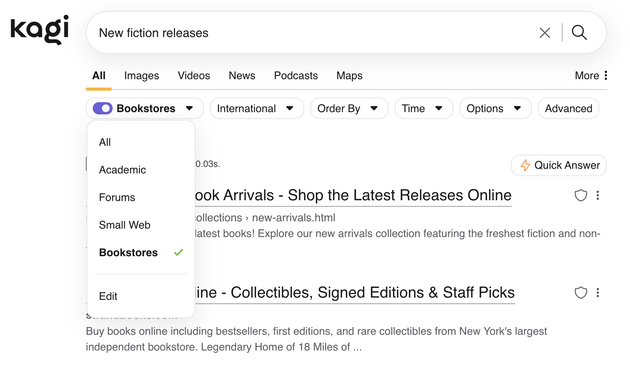Expand the Bookstores lens dropdown arrow
Image resolution: width=630 pixels, height=366 pixels.
coord(189,108)
